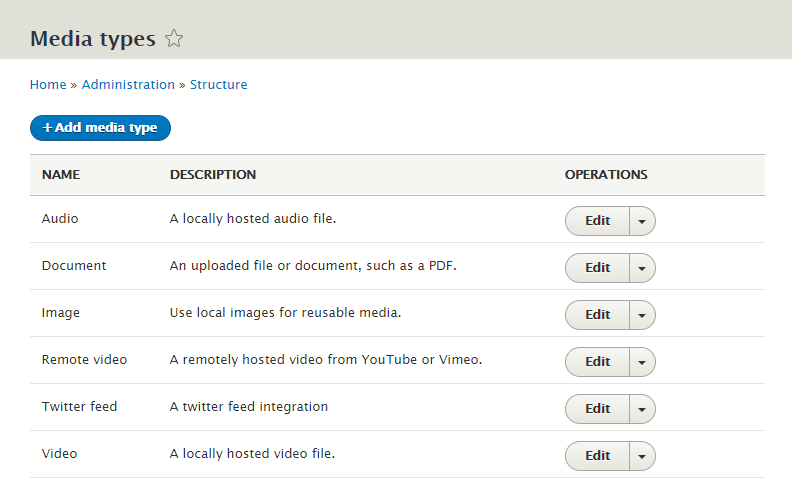Click the OPERATIONS column header

[606, 175]
